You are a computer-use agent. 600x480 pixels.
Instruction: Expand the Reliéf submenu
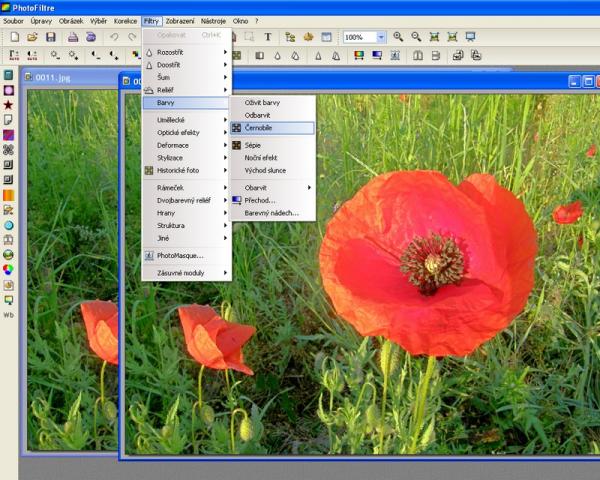pyautogui.click(x=186, y=90)
